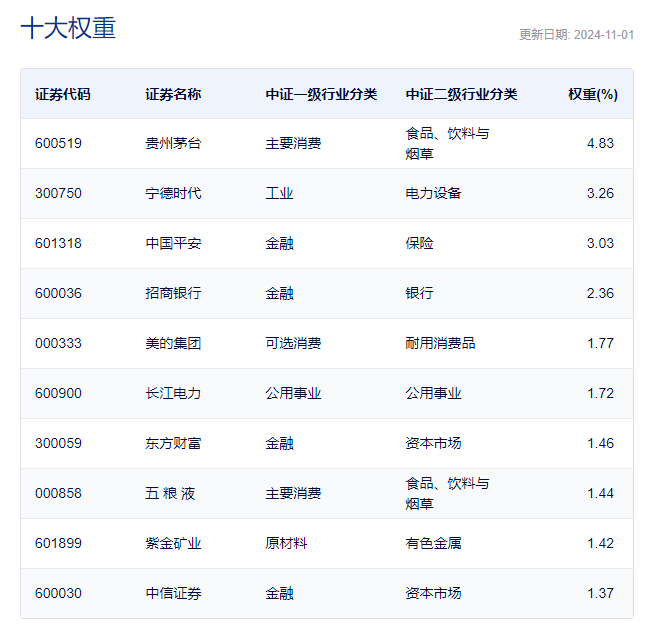
Task: Click the 可选消费 cell
Action: pos(293,343)
